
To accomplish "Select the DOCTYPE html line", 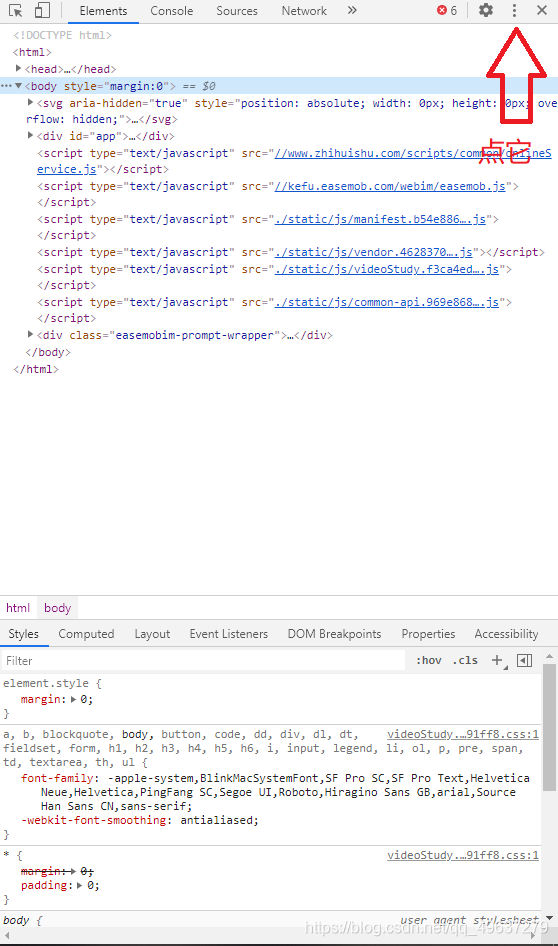I will point(63,35).
